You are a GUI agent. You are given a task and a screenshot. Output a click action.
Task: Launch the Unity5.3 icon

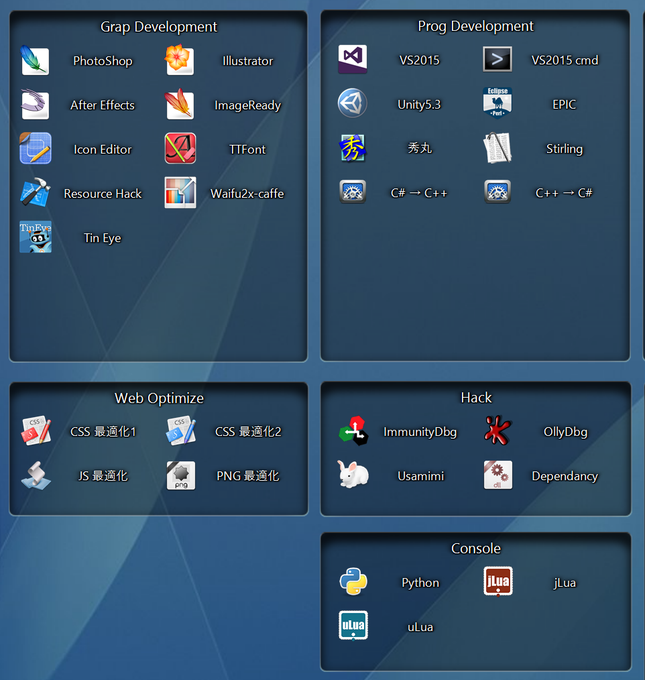pos(352,103)
